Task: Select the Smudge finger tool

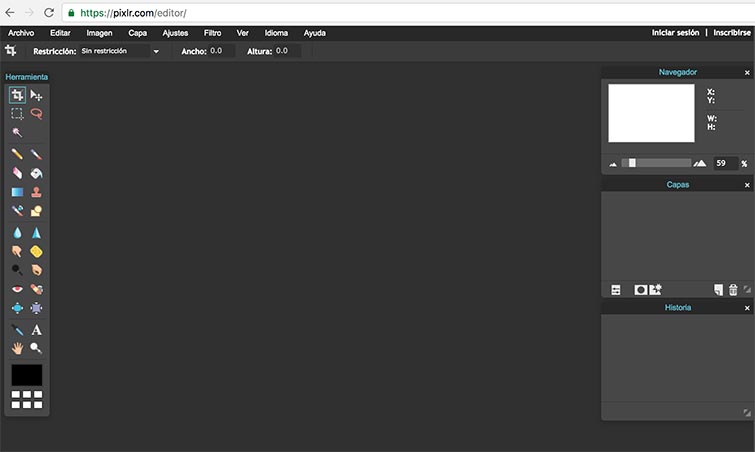Action: pos(17,251)
